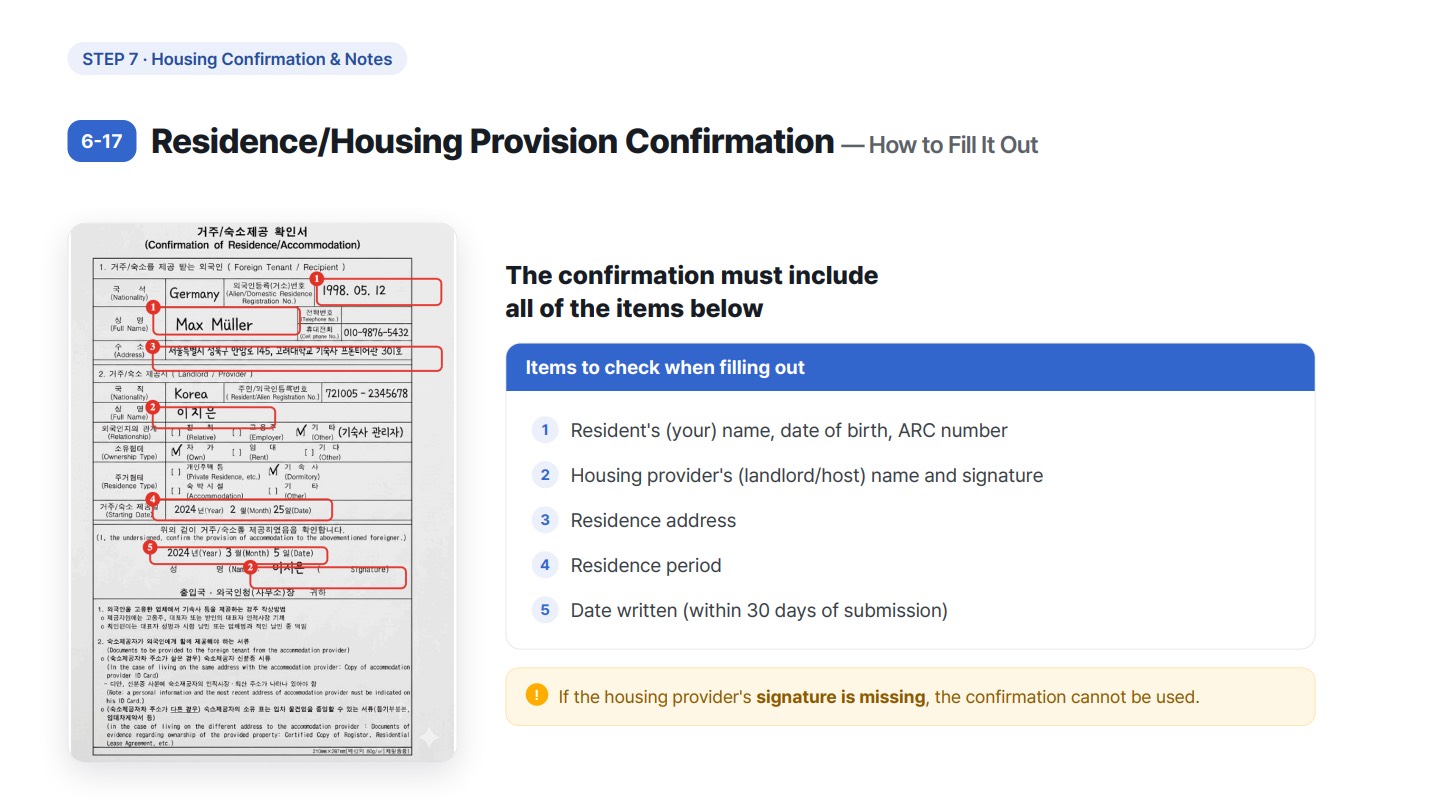Click the Max Müller full name field
Viewport: 1440px width, 810px height.
tap(225, 321)
